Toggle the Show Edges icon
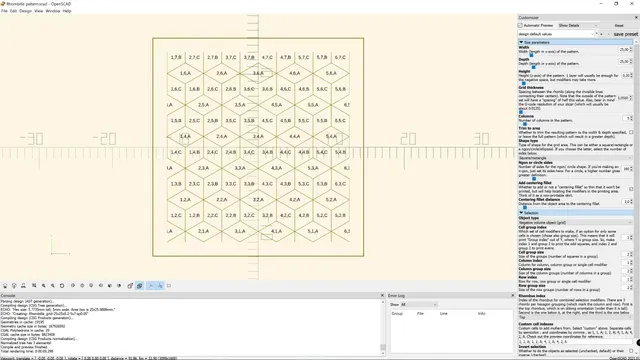Image resolution: width=640 pixels, height=360 pixels. click(x=169, y=286)
